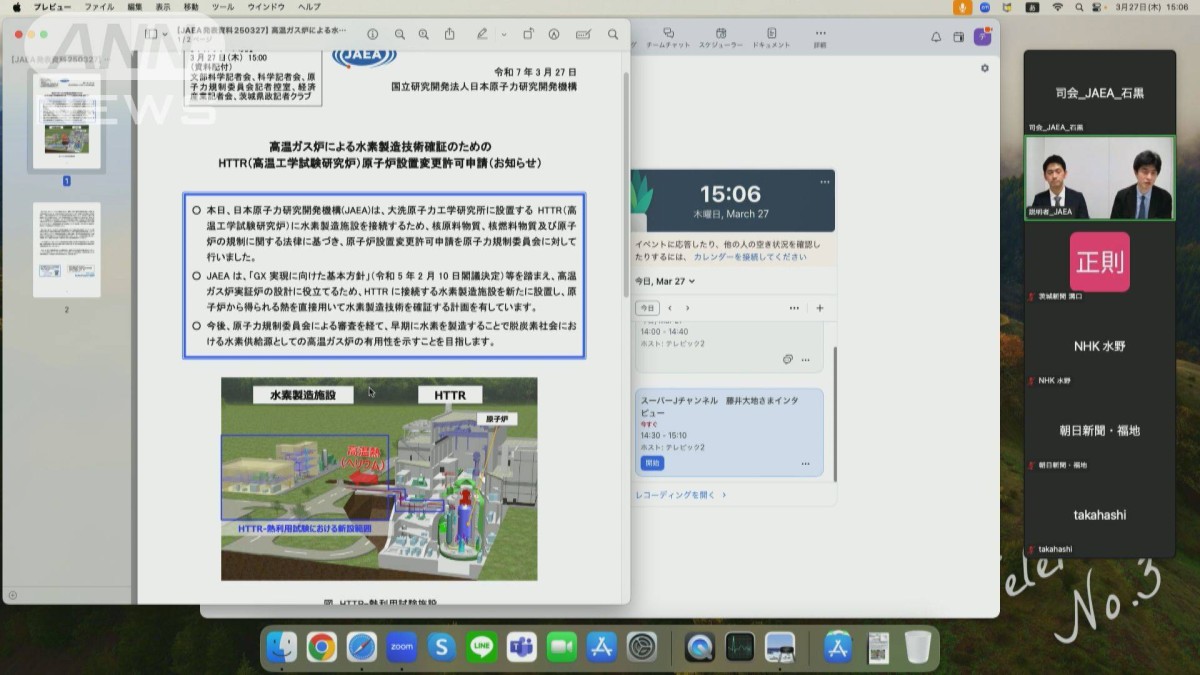The height and width of the screenshot is (675, 1200).
Task: Open Activity Monitor from the Dock
Action: (740, 647)
